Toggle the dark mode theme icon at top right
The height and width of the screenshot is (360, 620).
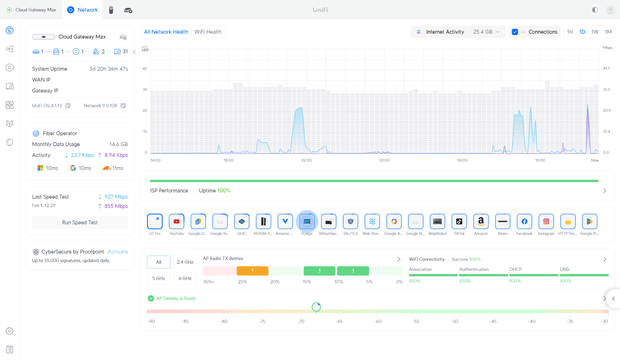coord(595,10)
